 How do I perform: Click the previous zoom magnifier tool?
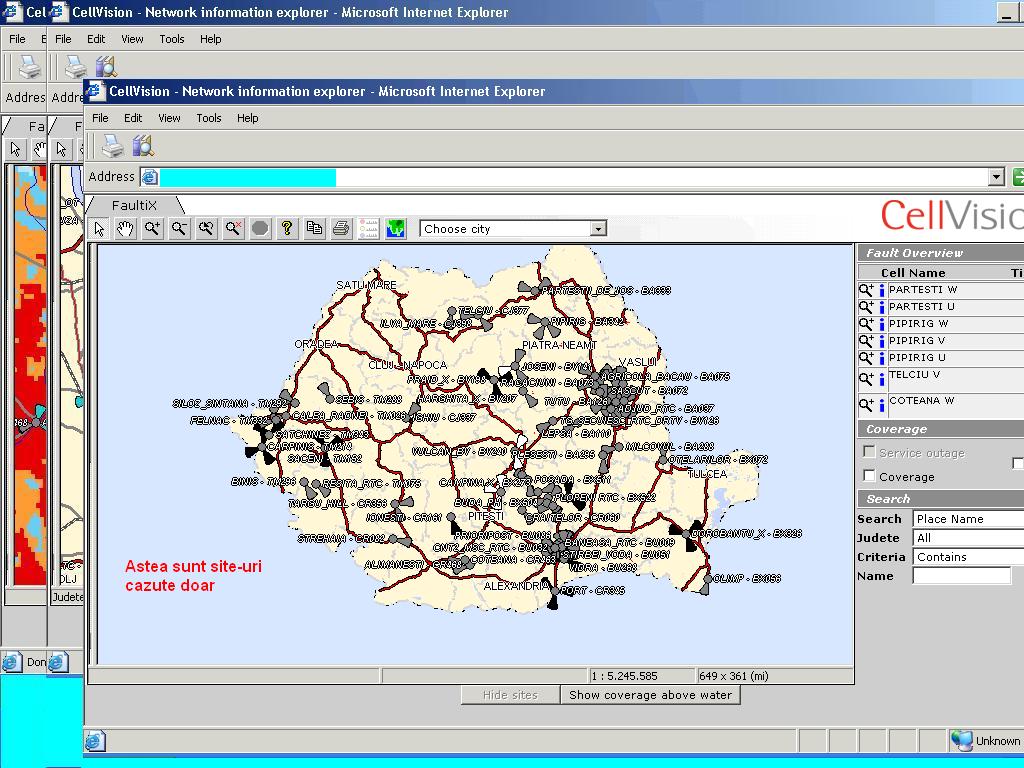(x=206, y=229)
